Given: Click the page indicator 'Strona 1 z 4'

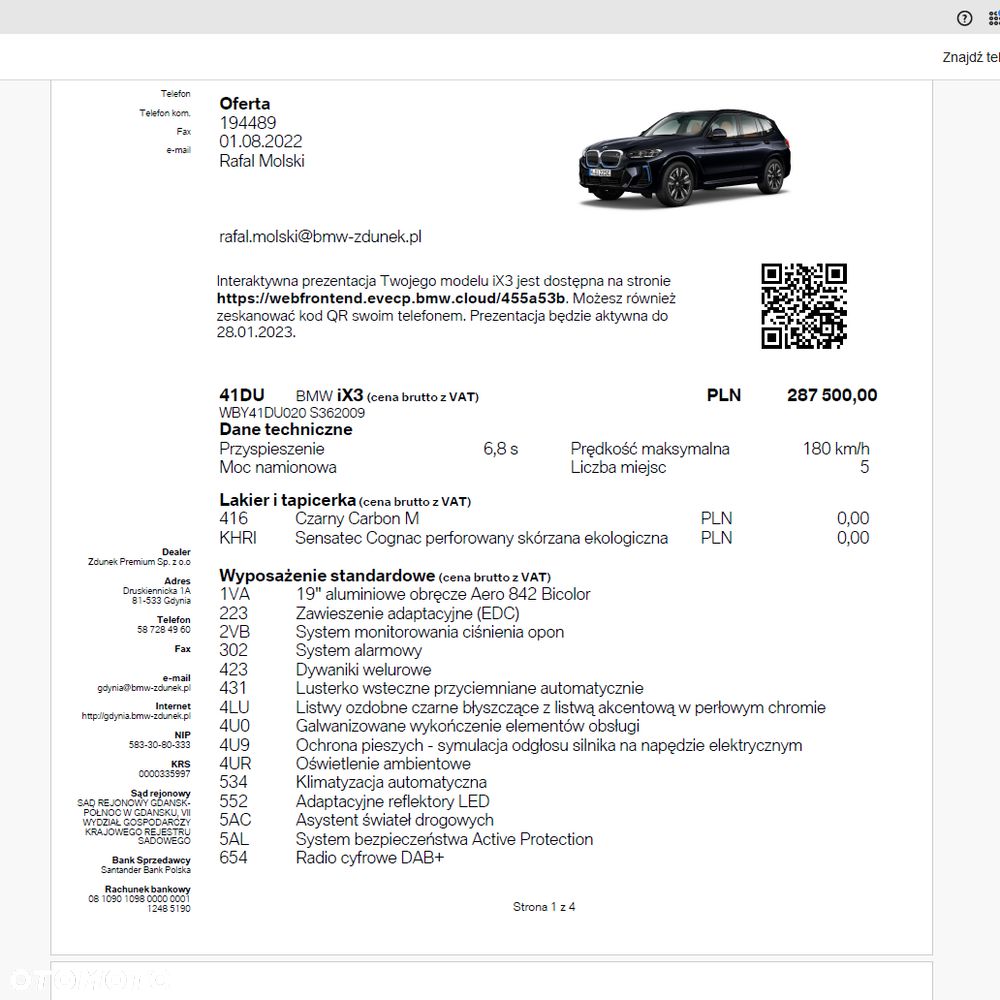Looking at the screenshot, I should tap(544, 907).
